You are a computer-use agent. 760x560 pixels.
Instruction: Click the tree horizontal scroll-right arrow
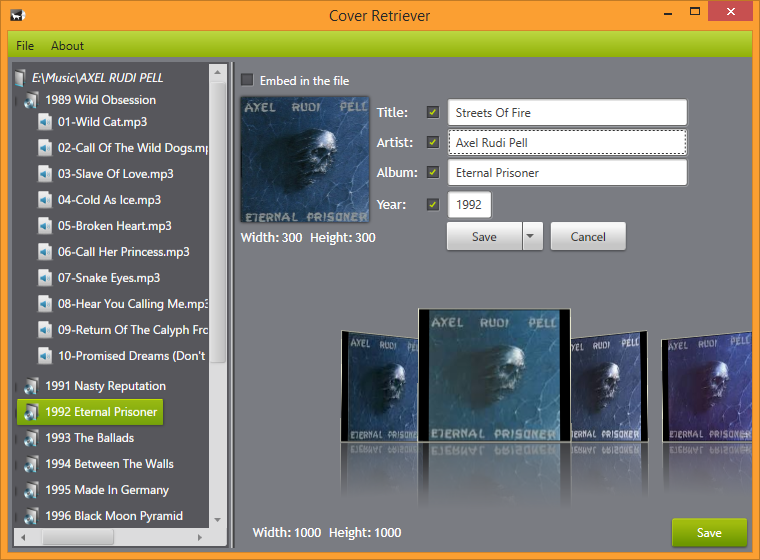coord(199,537)
